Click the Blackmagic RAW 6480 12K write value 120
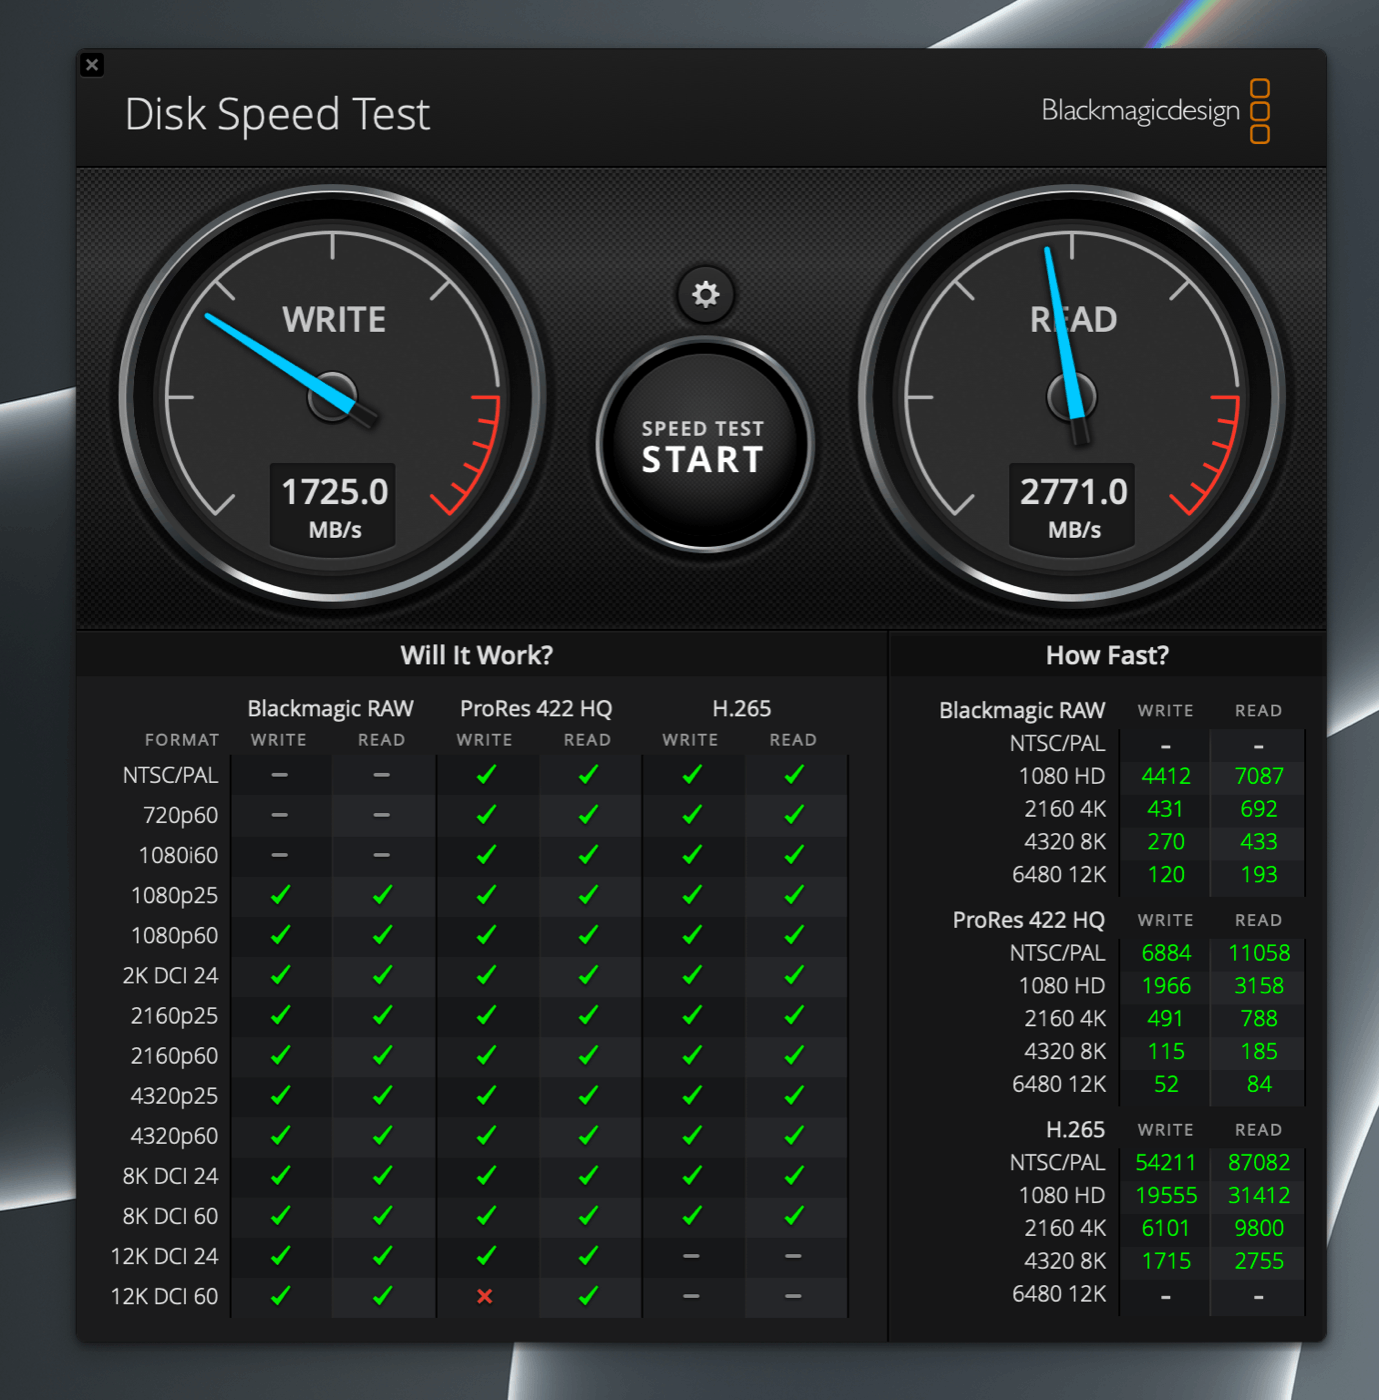This screenshot has height=1400, width=1379. click(x=1166, y=875)
